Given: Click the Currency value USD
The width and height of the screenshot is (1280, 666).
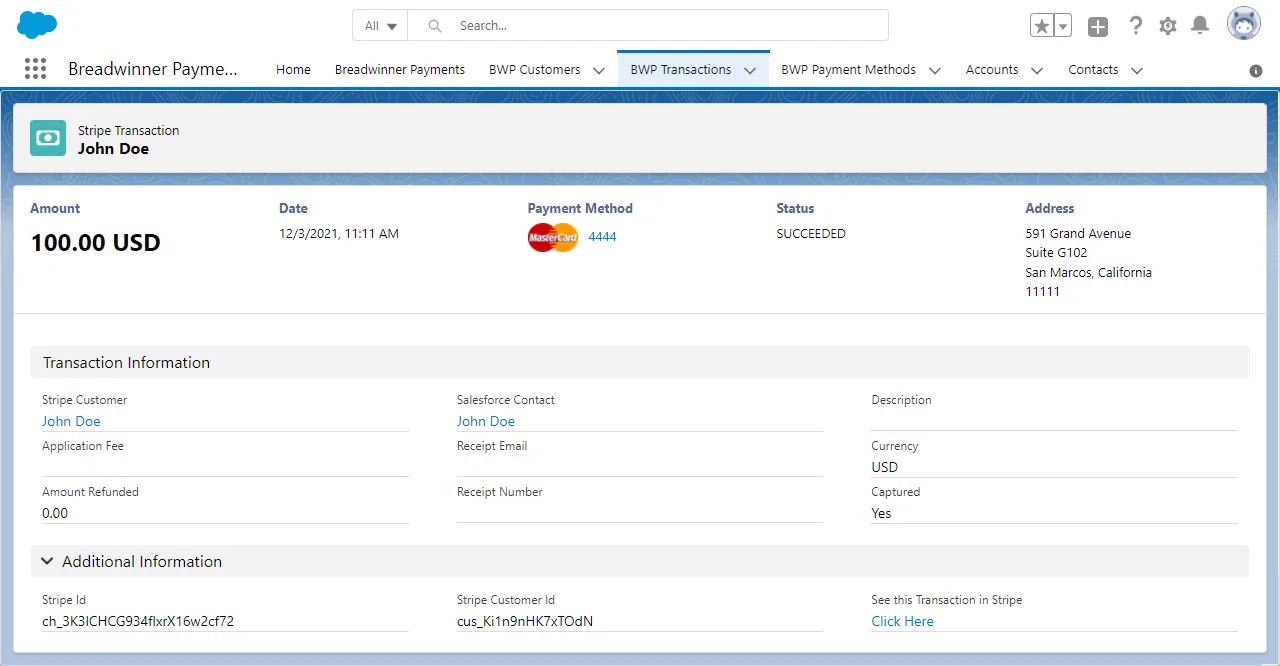Looking at the screenshot, I should [885, 467].
